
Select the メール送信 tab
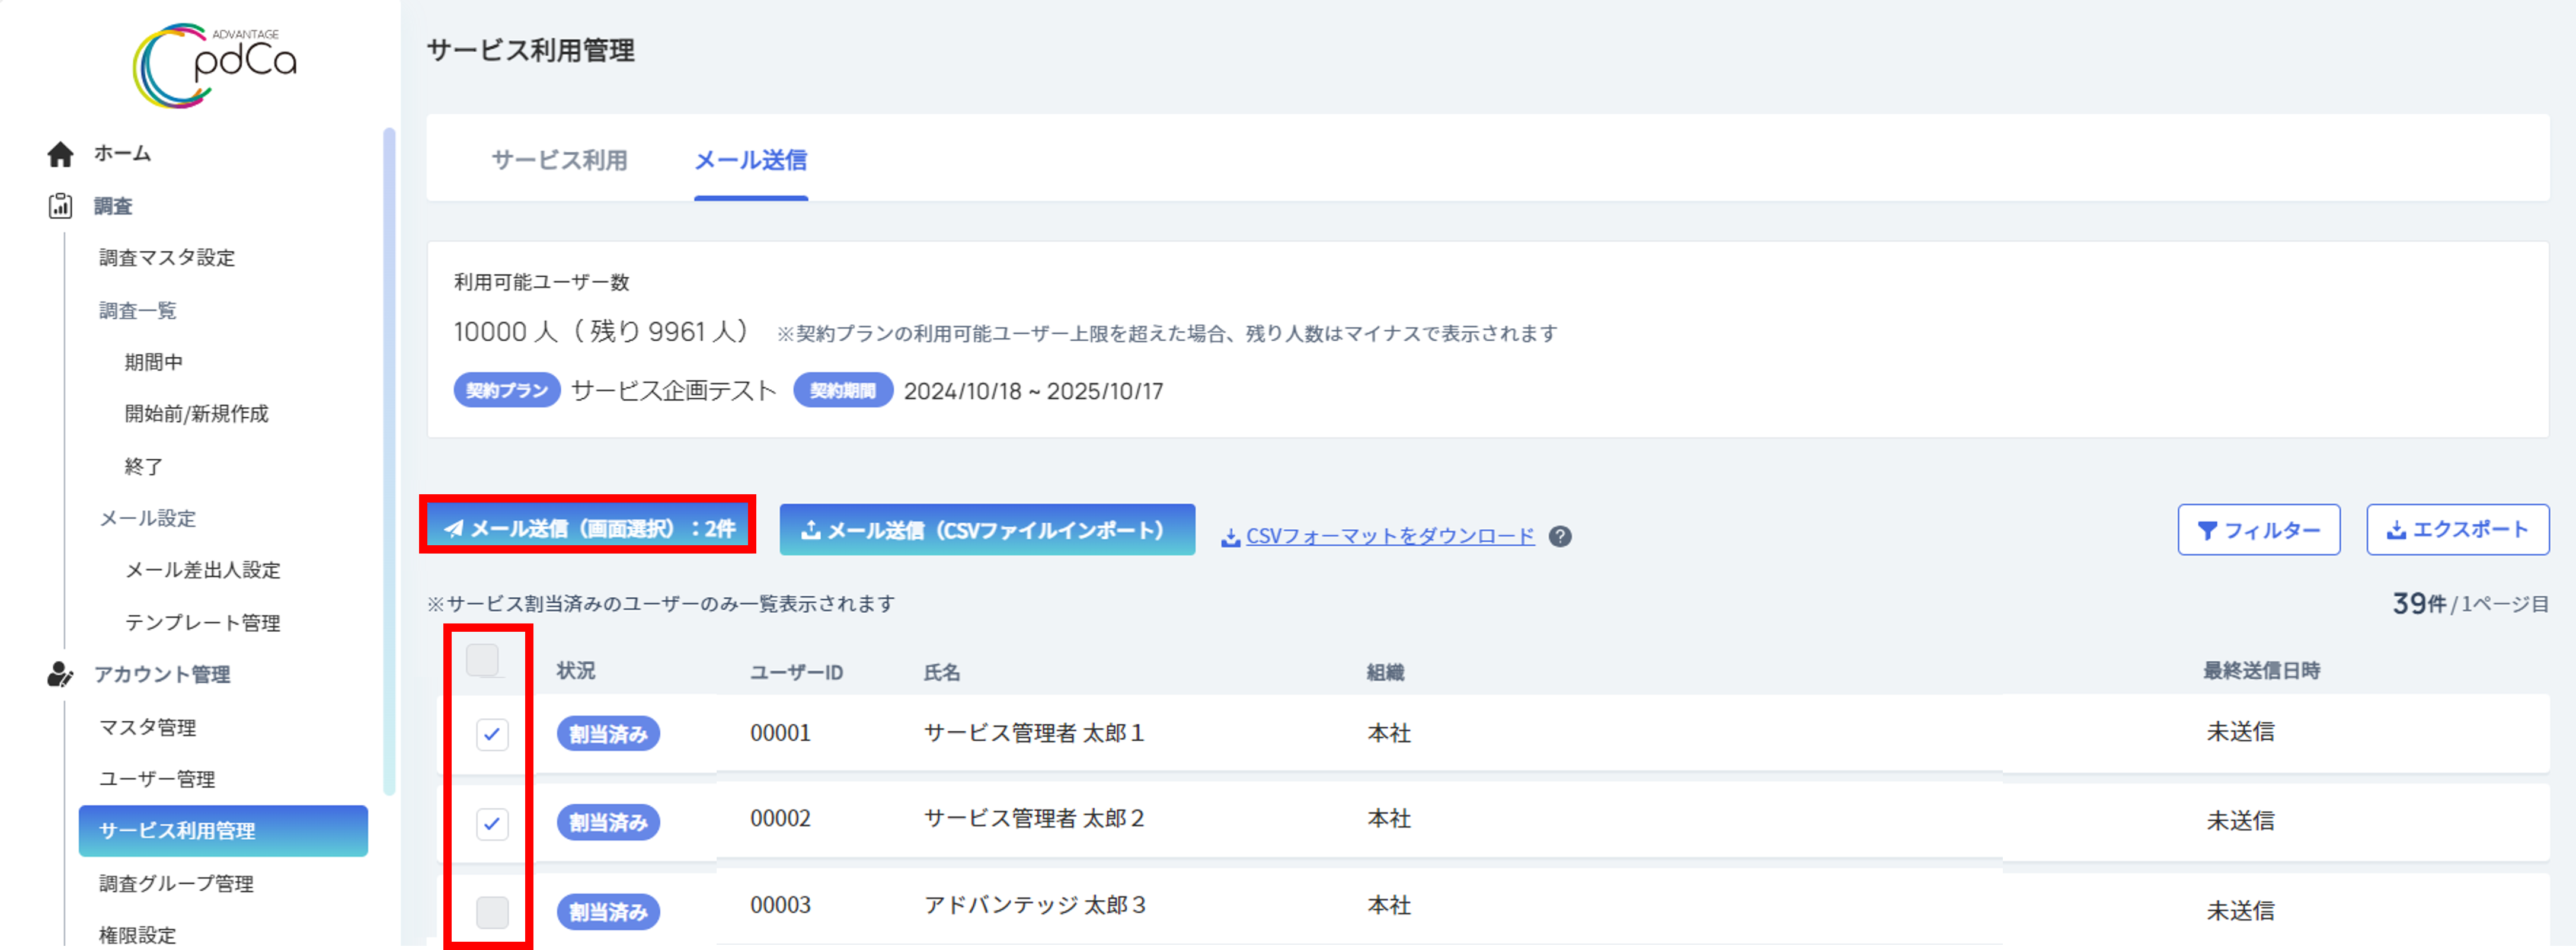tap(751, 160)
